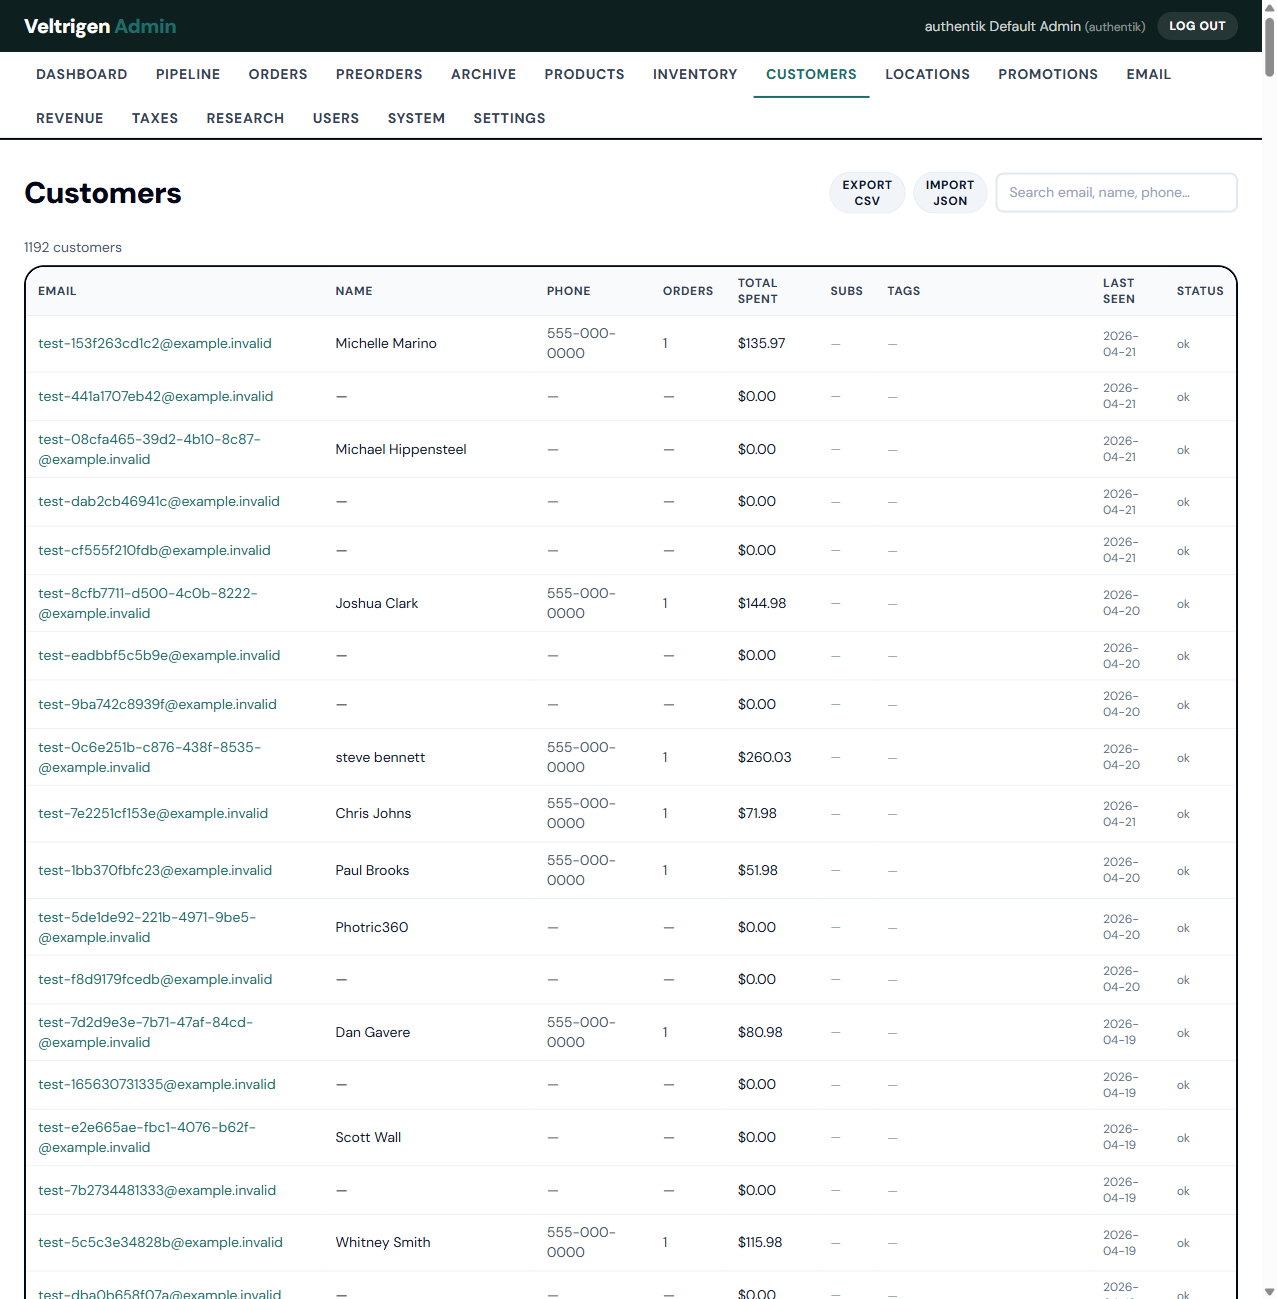Click the name Michelle Marino

click(386, 343)
